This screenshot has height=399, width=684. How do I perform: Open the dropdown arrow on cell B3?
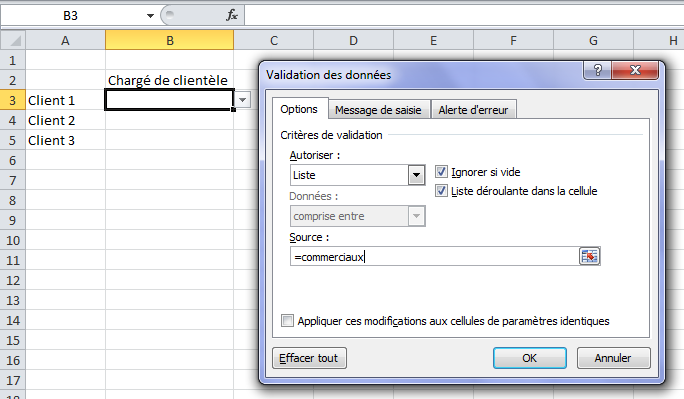click(243, 100)
